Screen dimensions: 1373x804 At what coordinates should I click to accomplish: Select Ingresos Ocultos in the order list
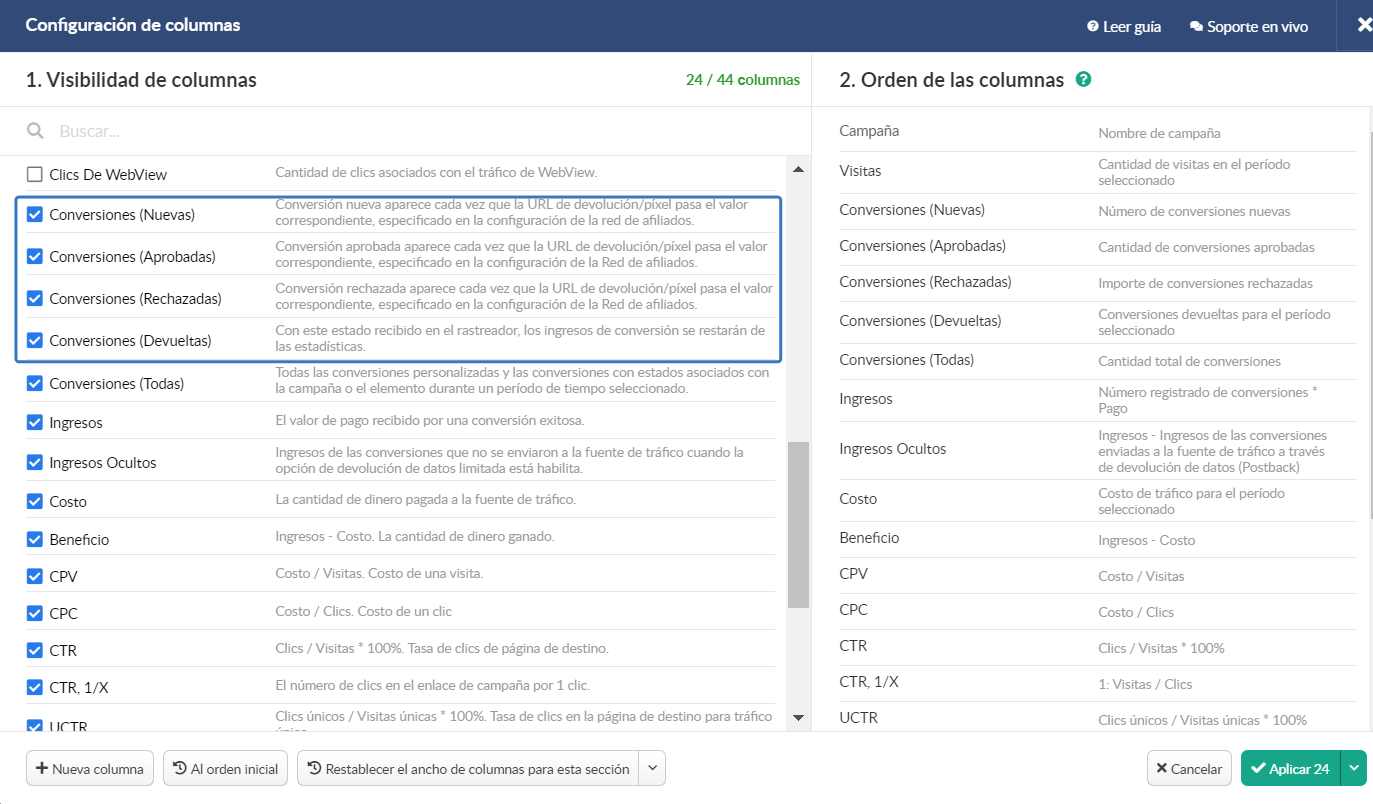[1098, 449]
